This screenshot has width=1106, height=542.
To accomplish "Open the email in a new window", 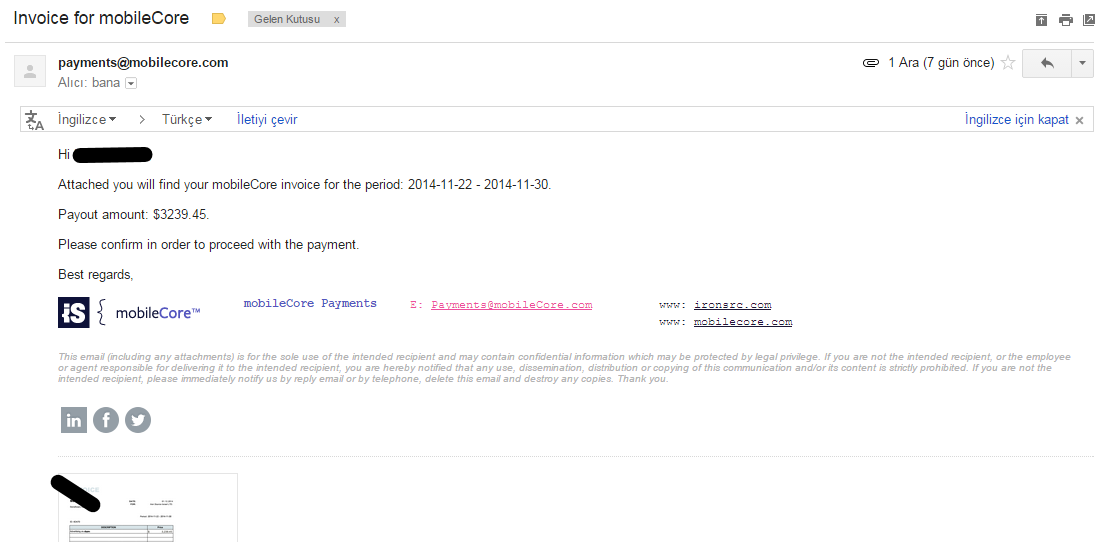I will [1089, 20].
